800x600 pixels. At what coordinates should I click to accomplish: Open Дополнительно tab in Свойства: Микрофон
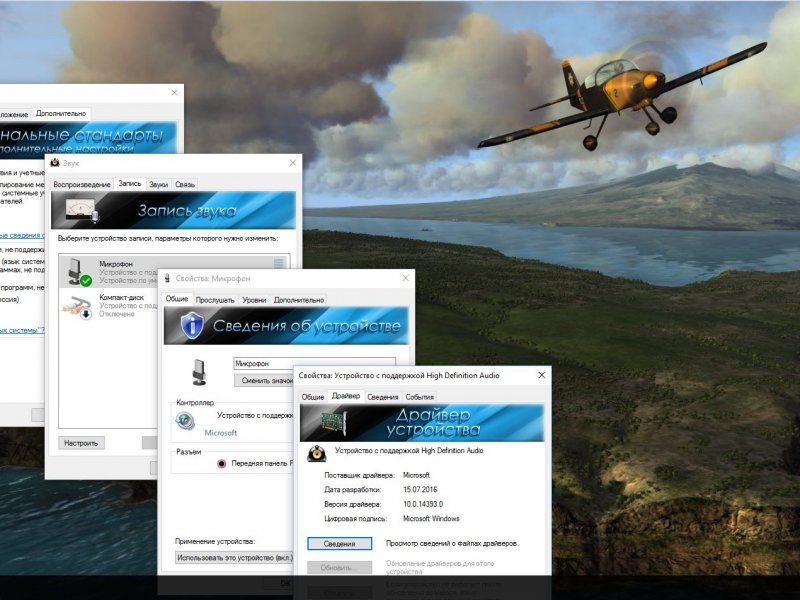click(x=299, y=300)
